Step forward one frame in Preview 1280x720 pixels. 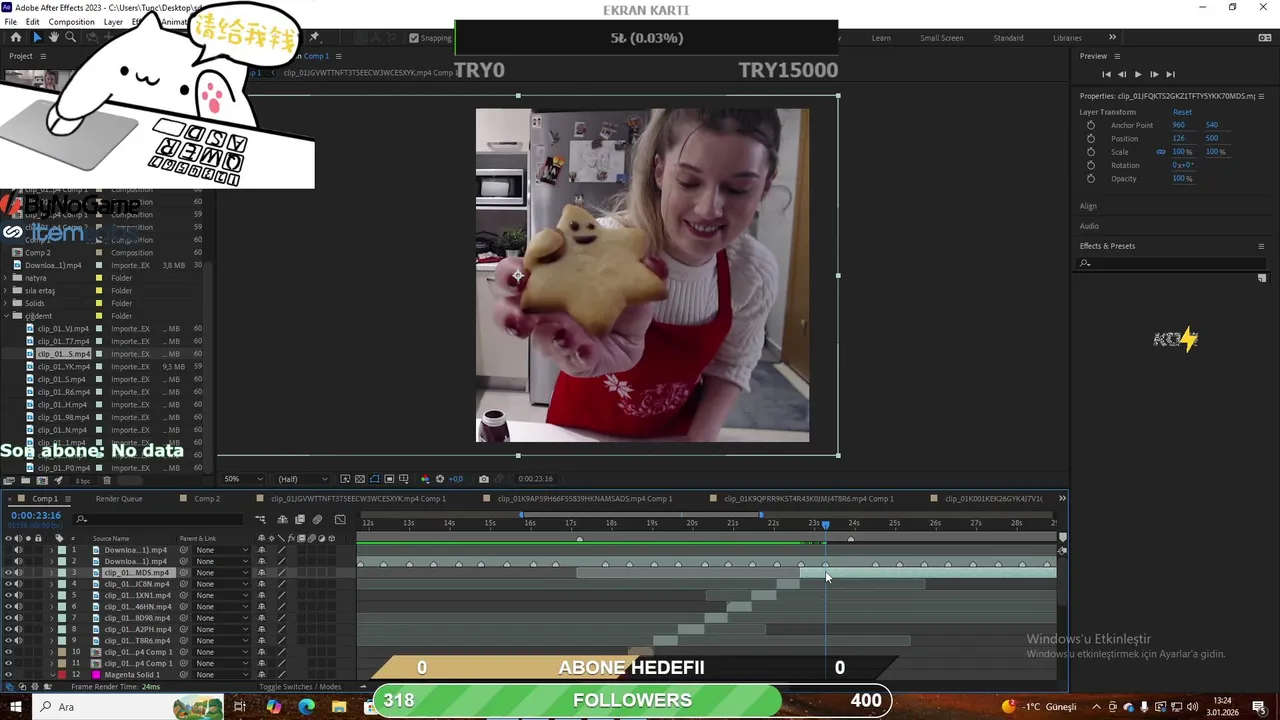[1154, 74]
